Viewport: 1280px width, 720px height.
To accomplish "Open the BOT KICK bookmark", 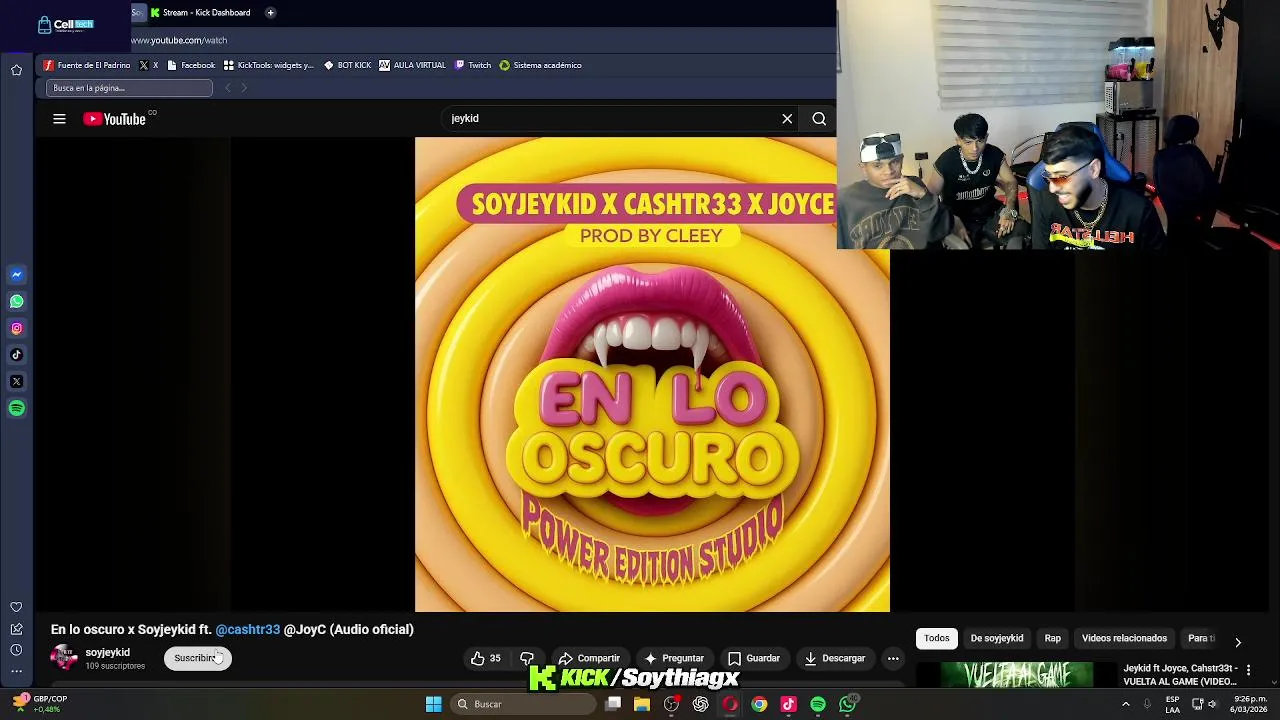I will [x=348, y=65].
